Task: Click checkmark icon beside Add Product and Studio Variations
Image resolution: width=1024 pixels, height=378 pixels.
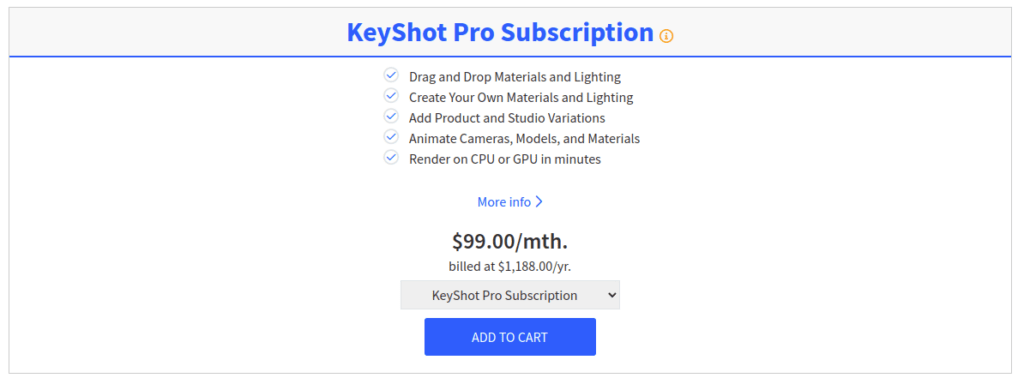Action: [x=391, y=116]
